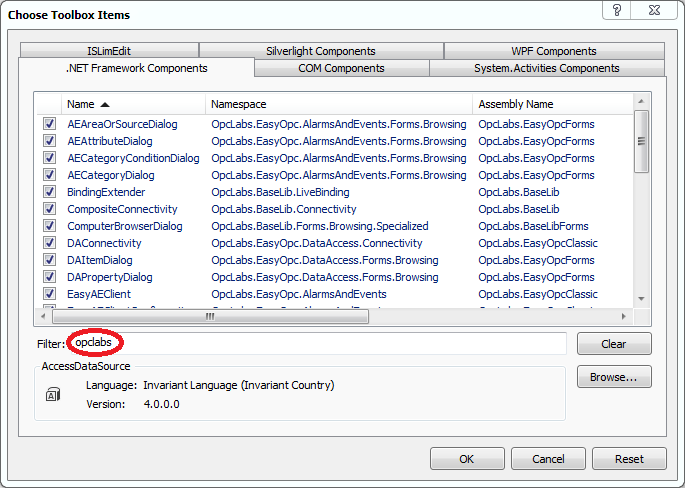685x488 pixels.
Task: Open the COM Components tab
Action: coord(341,68)
